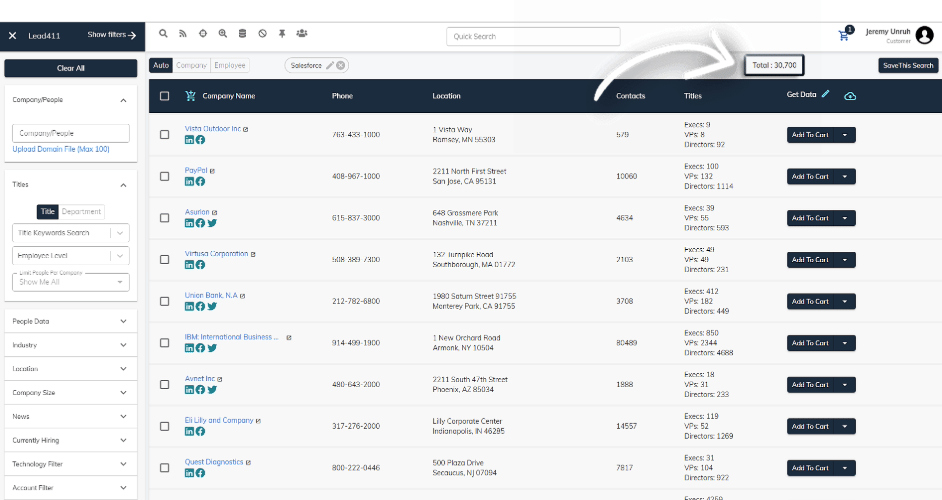Open the shopping cart in header
The height and width of the screenshot is (500, 942).
pos(843,36)
